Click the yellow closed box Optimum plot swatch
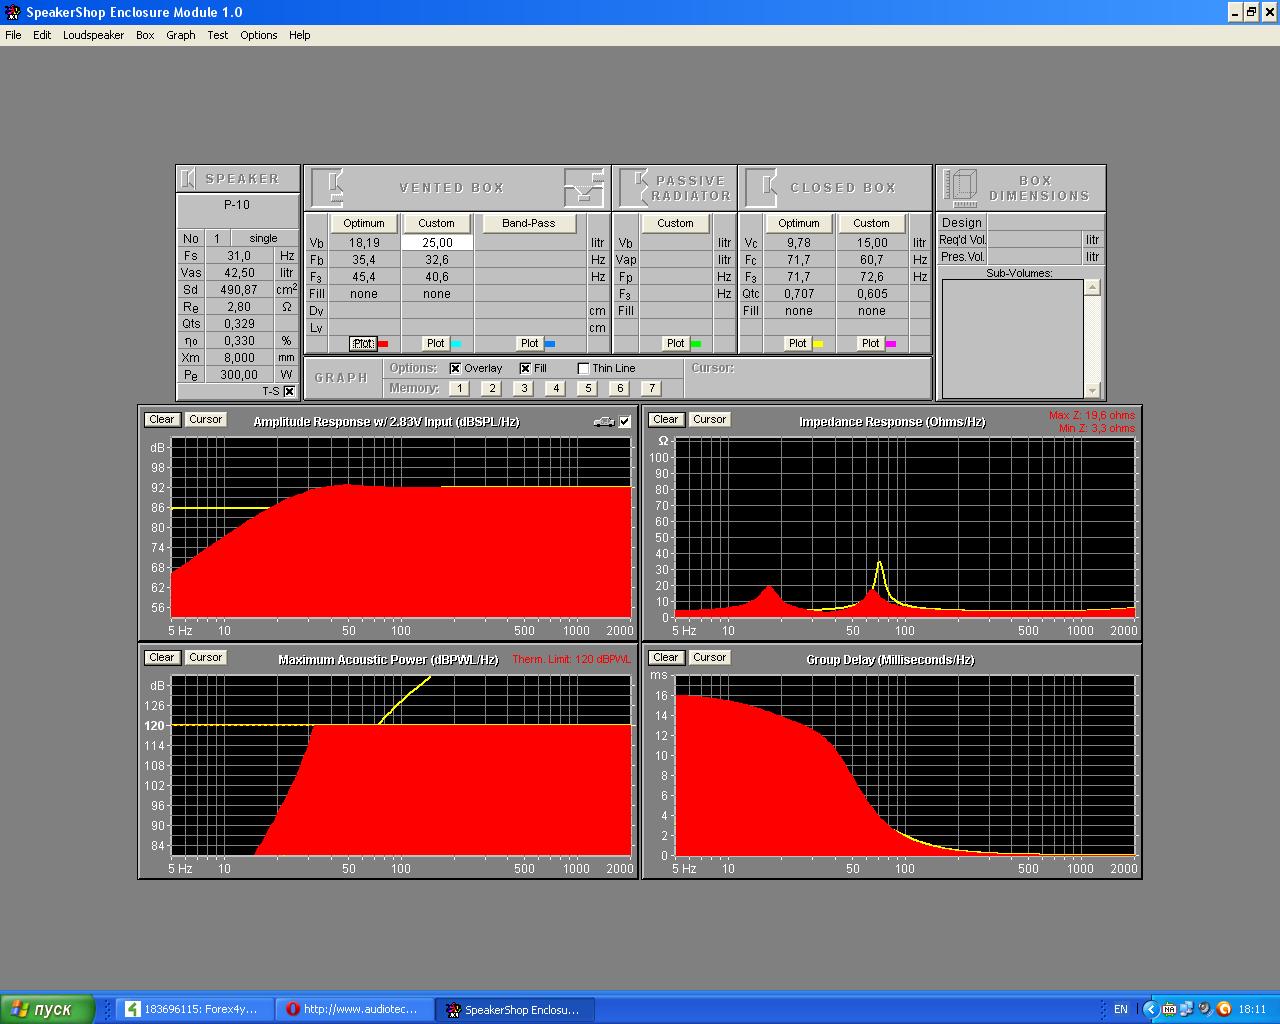Screen dimensions: 1280x1024 [818, 344]
